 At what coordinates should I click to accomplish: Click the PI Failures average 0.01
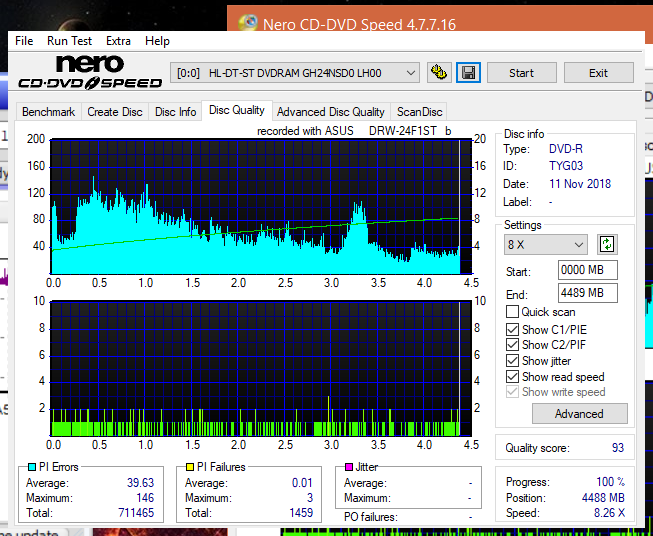coord(302,483)
